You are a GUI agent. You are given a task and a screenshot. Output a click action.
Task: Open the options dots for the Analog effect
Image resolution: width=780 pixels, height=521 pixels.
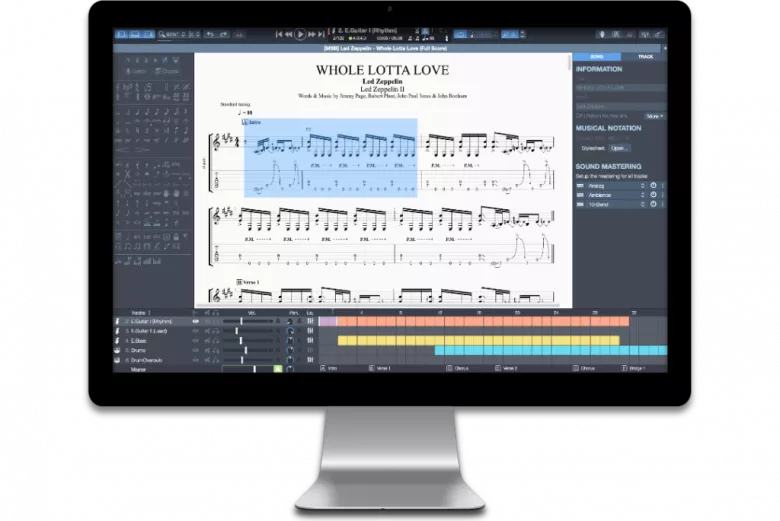coord(662,186)
